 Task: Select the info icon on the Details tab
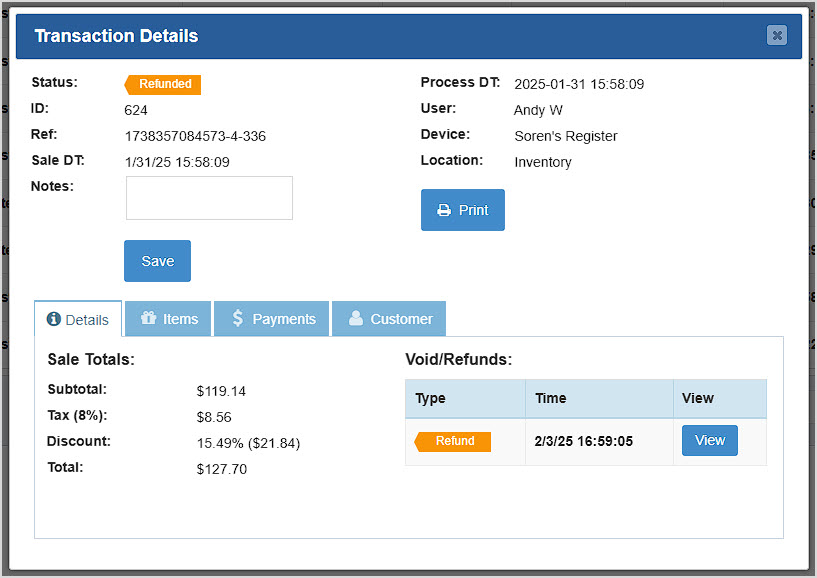tap(56, 318)
